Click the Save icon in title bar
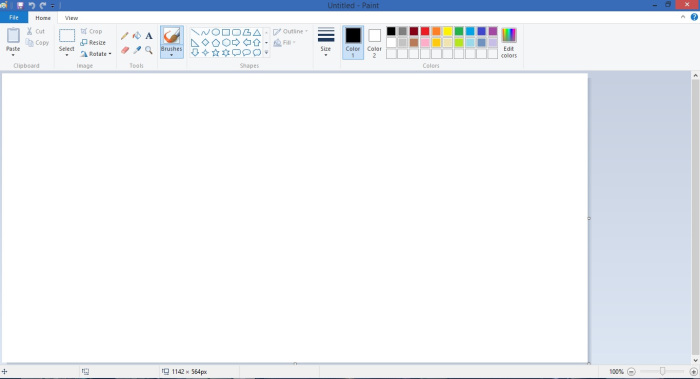This screenshot has height=379, width=700. (x=20, y=5)
